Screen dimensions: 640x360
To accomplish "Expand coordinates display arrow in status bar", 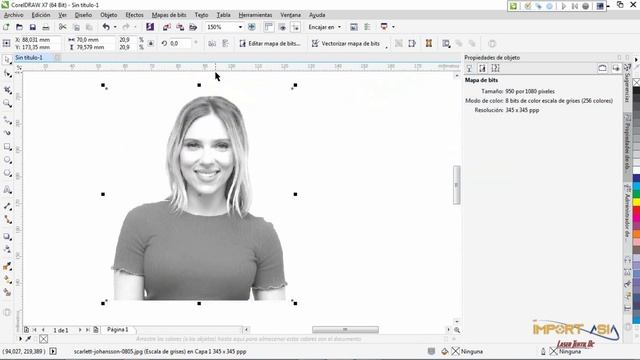I will (x=53, y=351).
